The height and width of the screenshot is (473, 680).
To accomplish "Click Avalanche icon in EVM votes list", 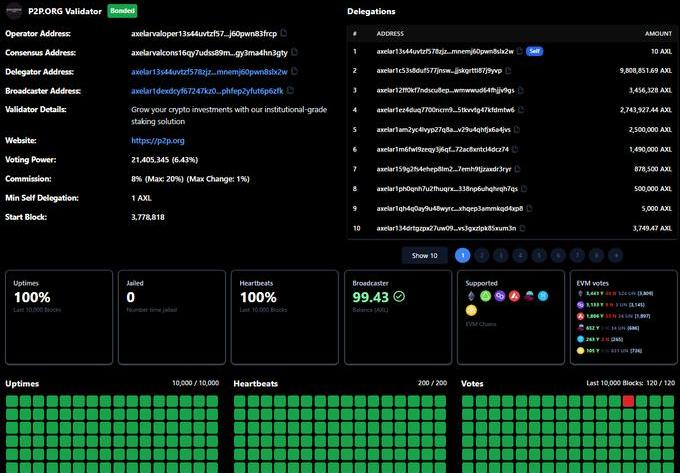I will pyautogui.click(x=580, y=316).
